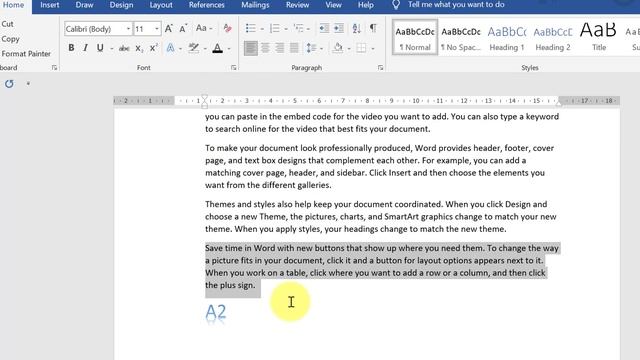Enable Justify text alignment
This screenshot has height=360, width=640.
click(294, 48)
